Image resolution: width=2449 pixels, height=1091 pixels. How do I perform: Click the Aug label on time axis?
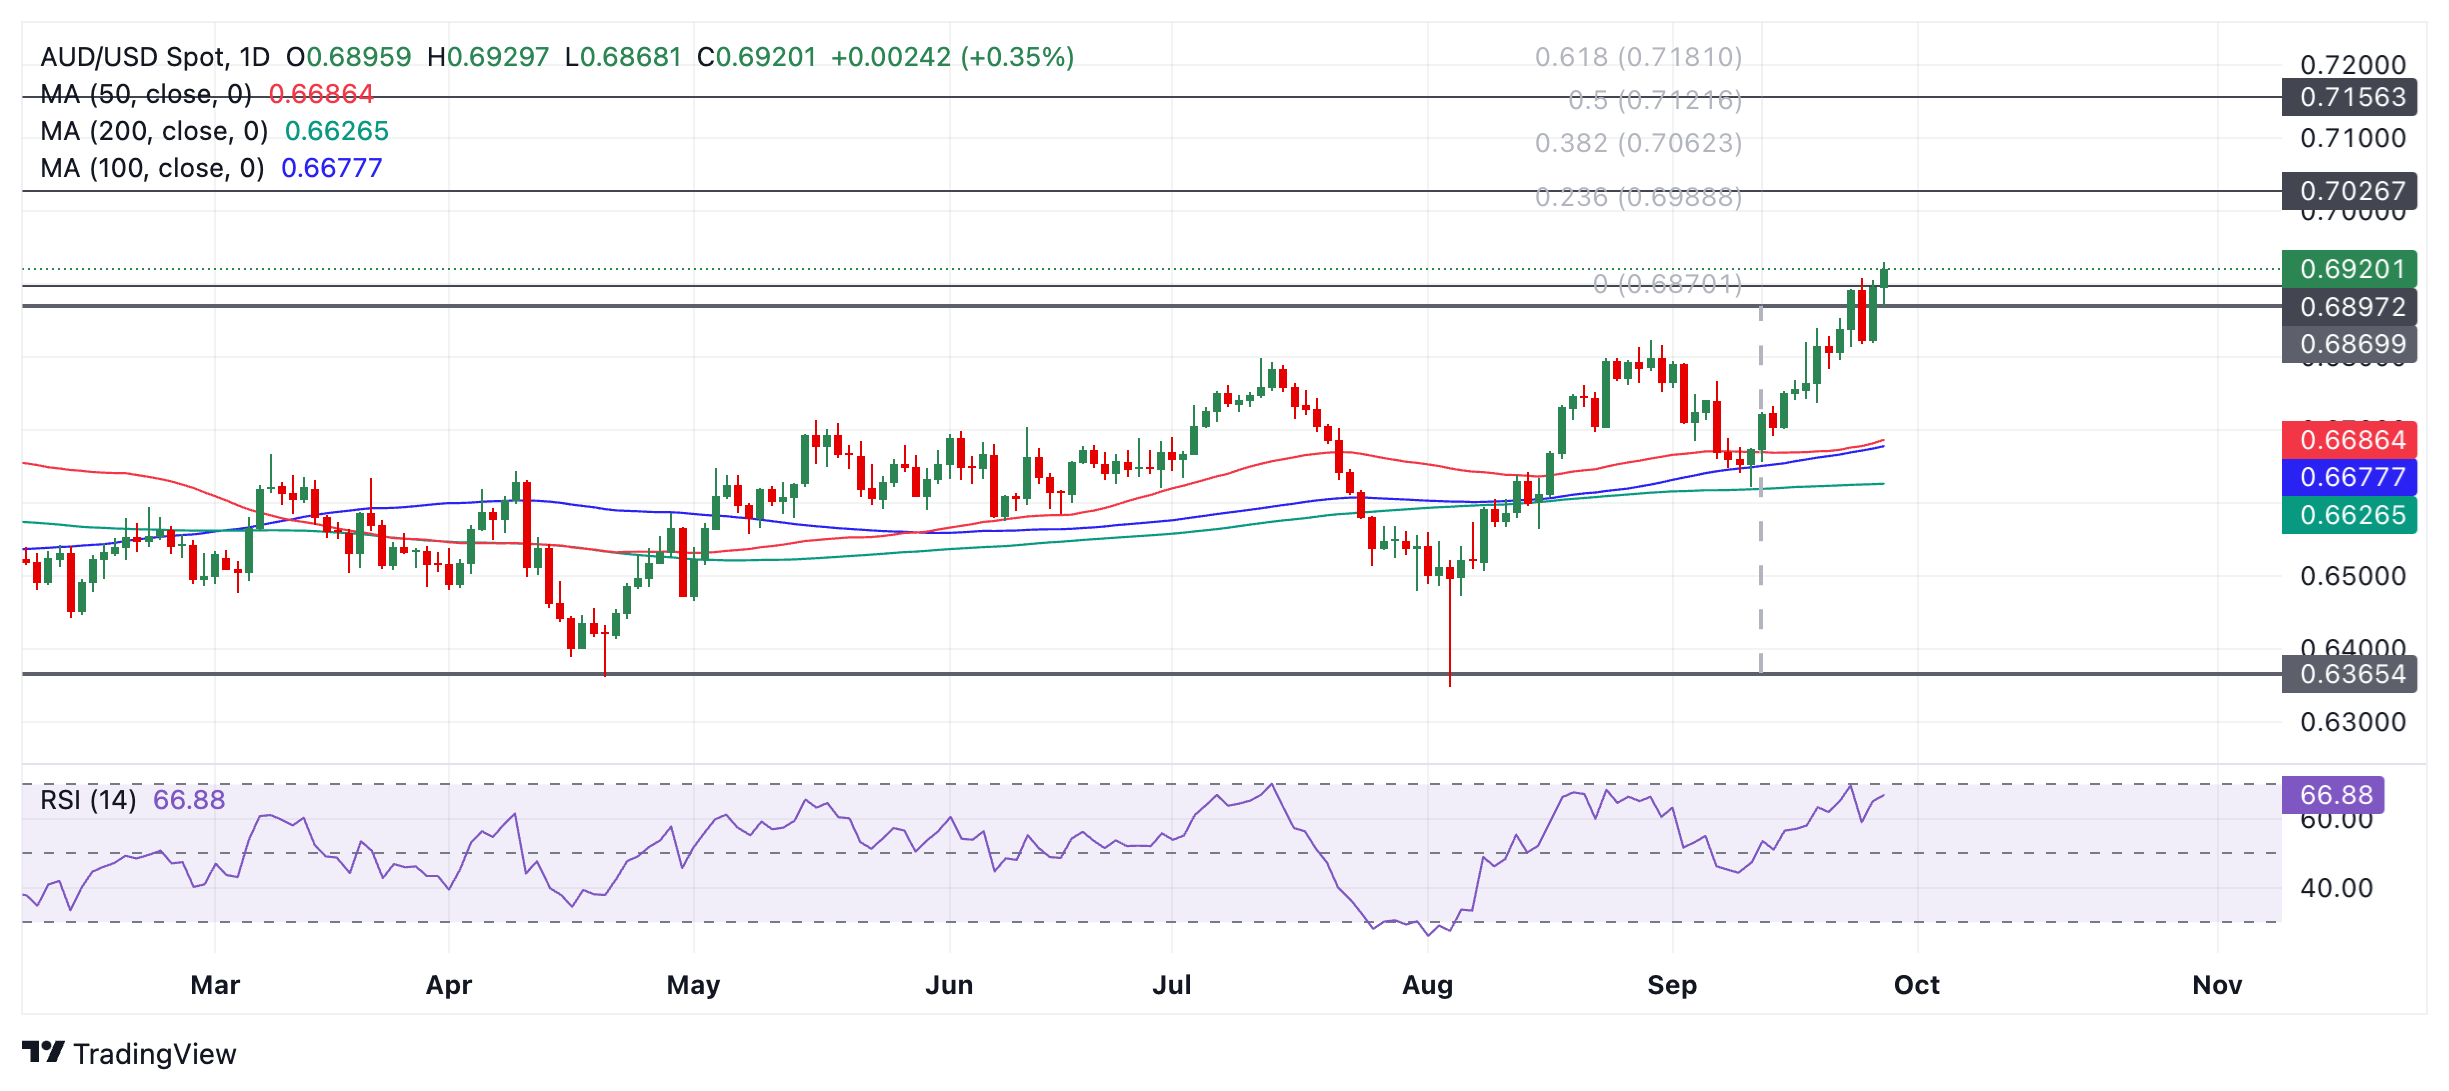point(1427,985)
